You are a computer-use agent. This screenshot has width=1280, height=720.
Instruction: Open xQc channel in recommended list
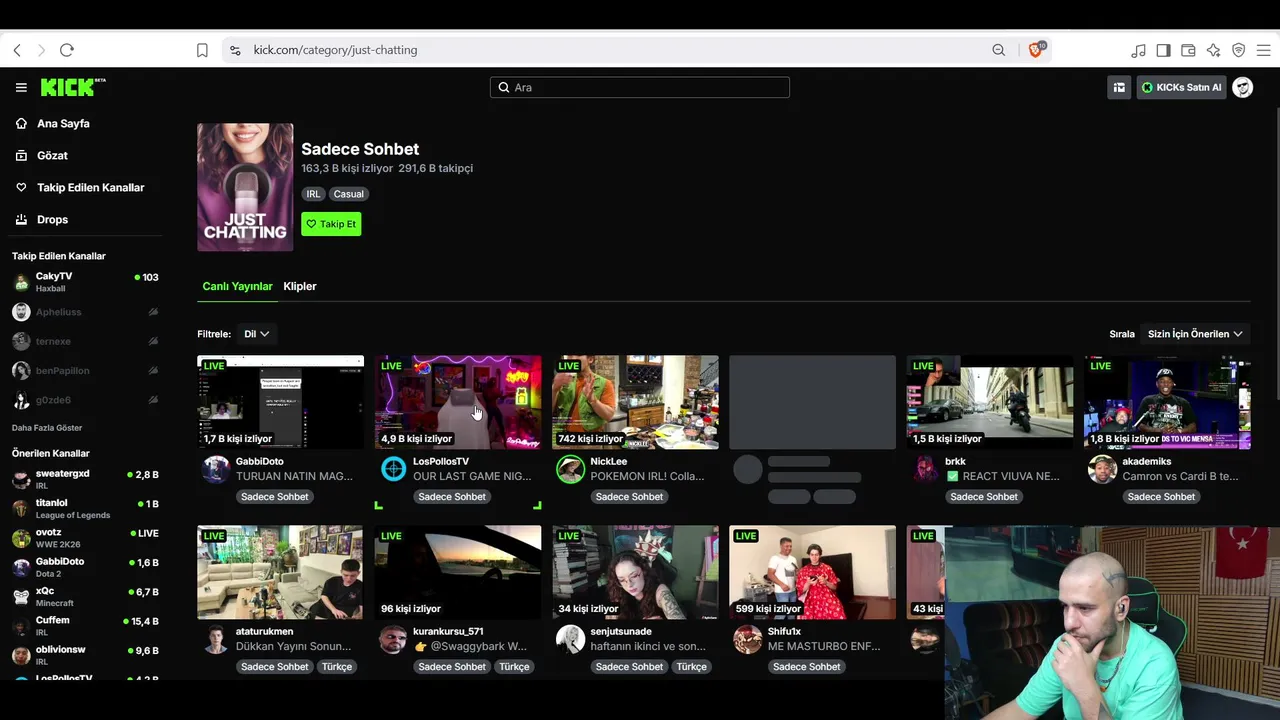pyautogui.click(x=85, y=597)
